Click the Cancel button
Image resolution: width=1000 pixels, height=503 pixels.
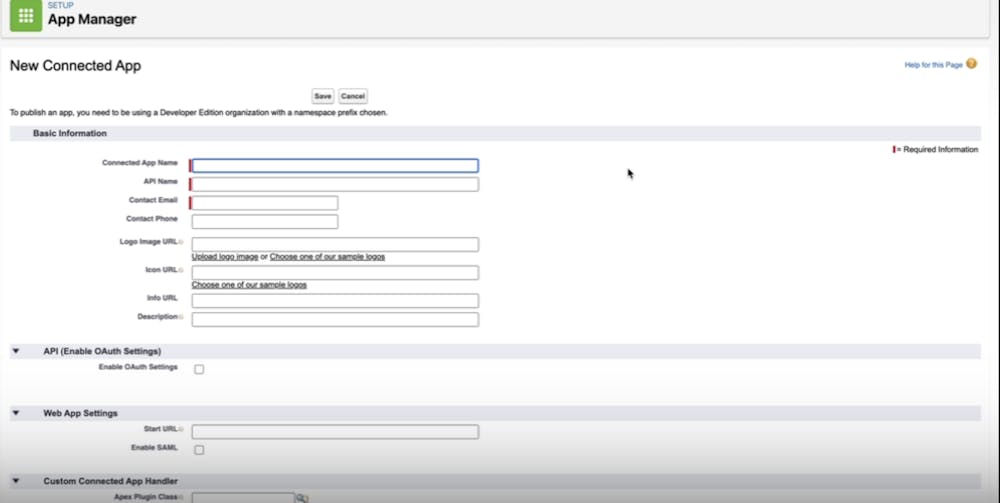pyautogui.click(x=353, y=96)
